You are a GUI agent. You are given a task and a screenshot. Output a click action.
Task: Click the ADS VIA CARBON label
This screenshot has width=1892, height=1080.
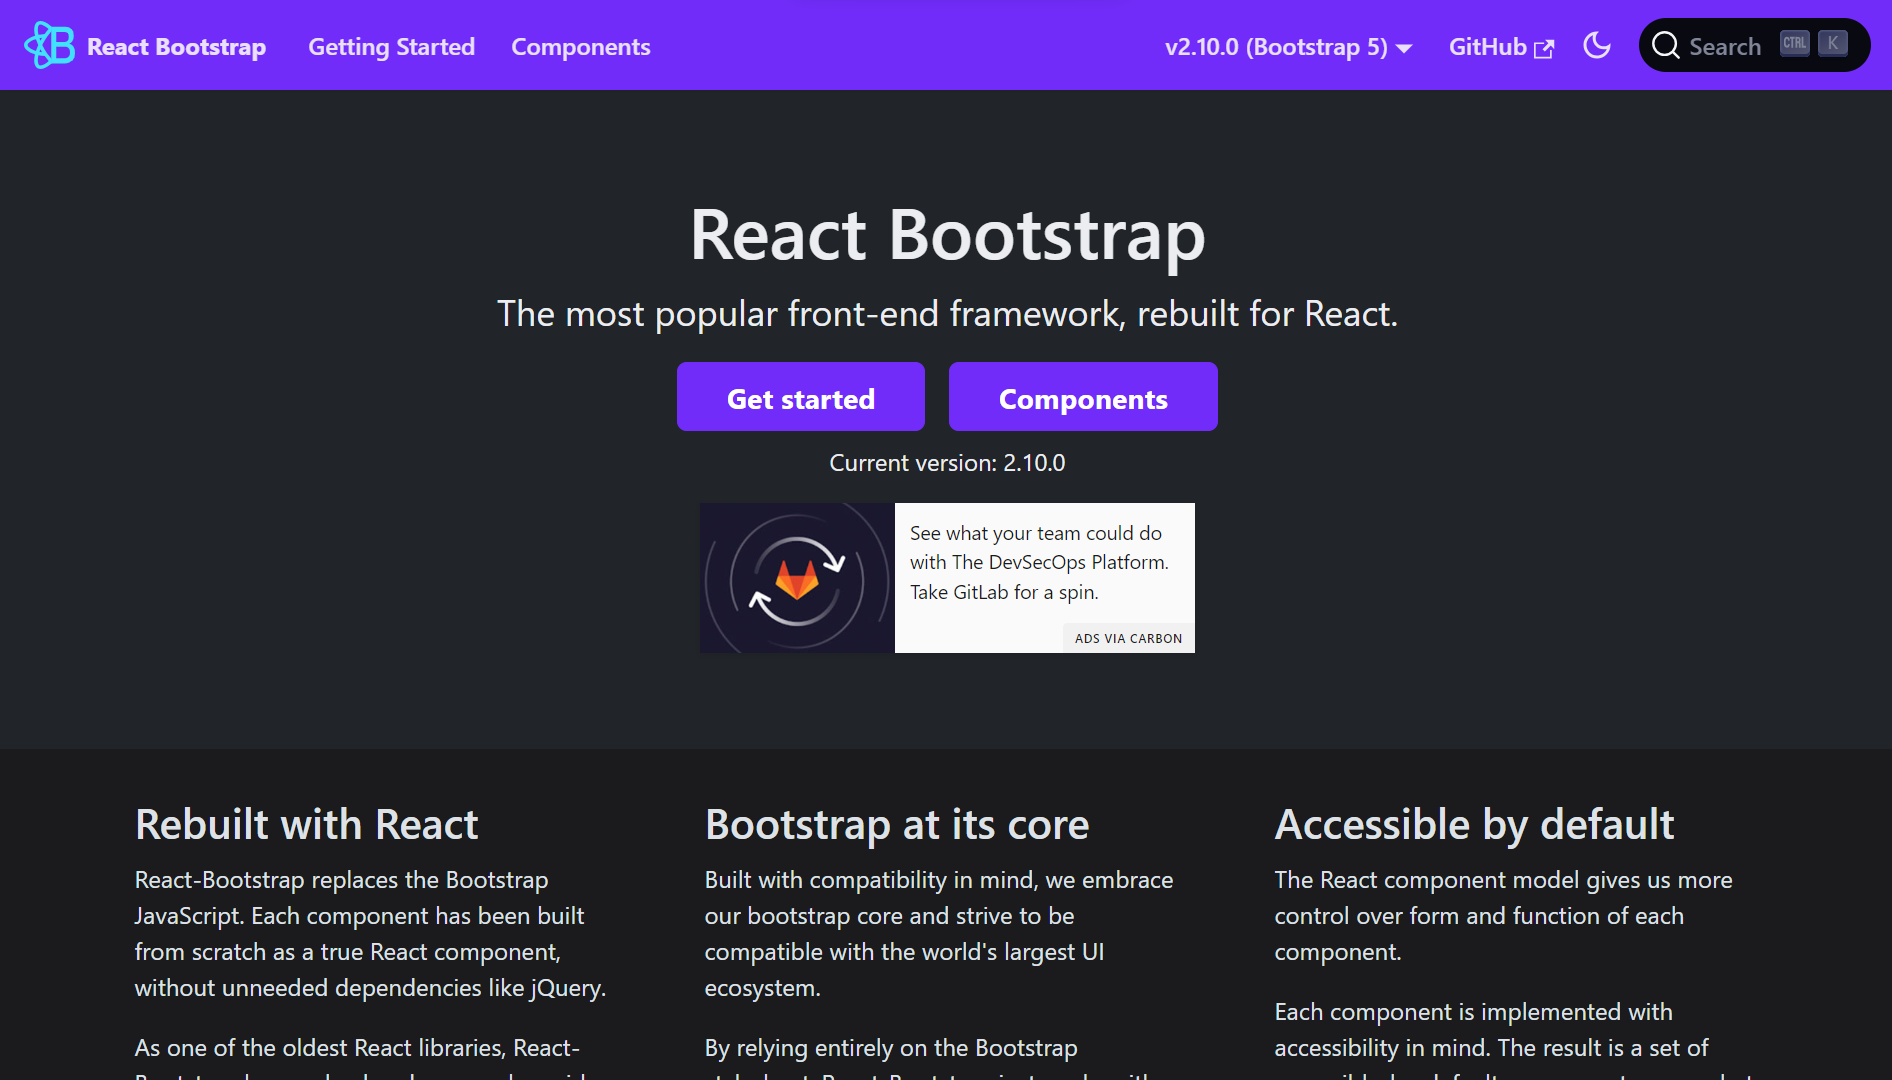pos(1128,638)
